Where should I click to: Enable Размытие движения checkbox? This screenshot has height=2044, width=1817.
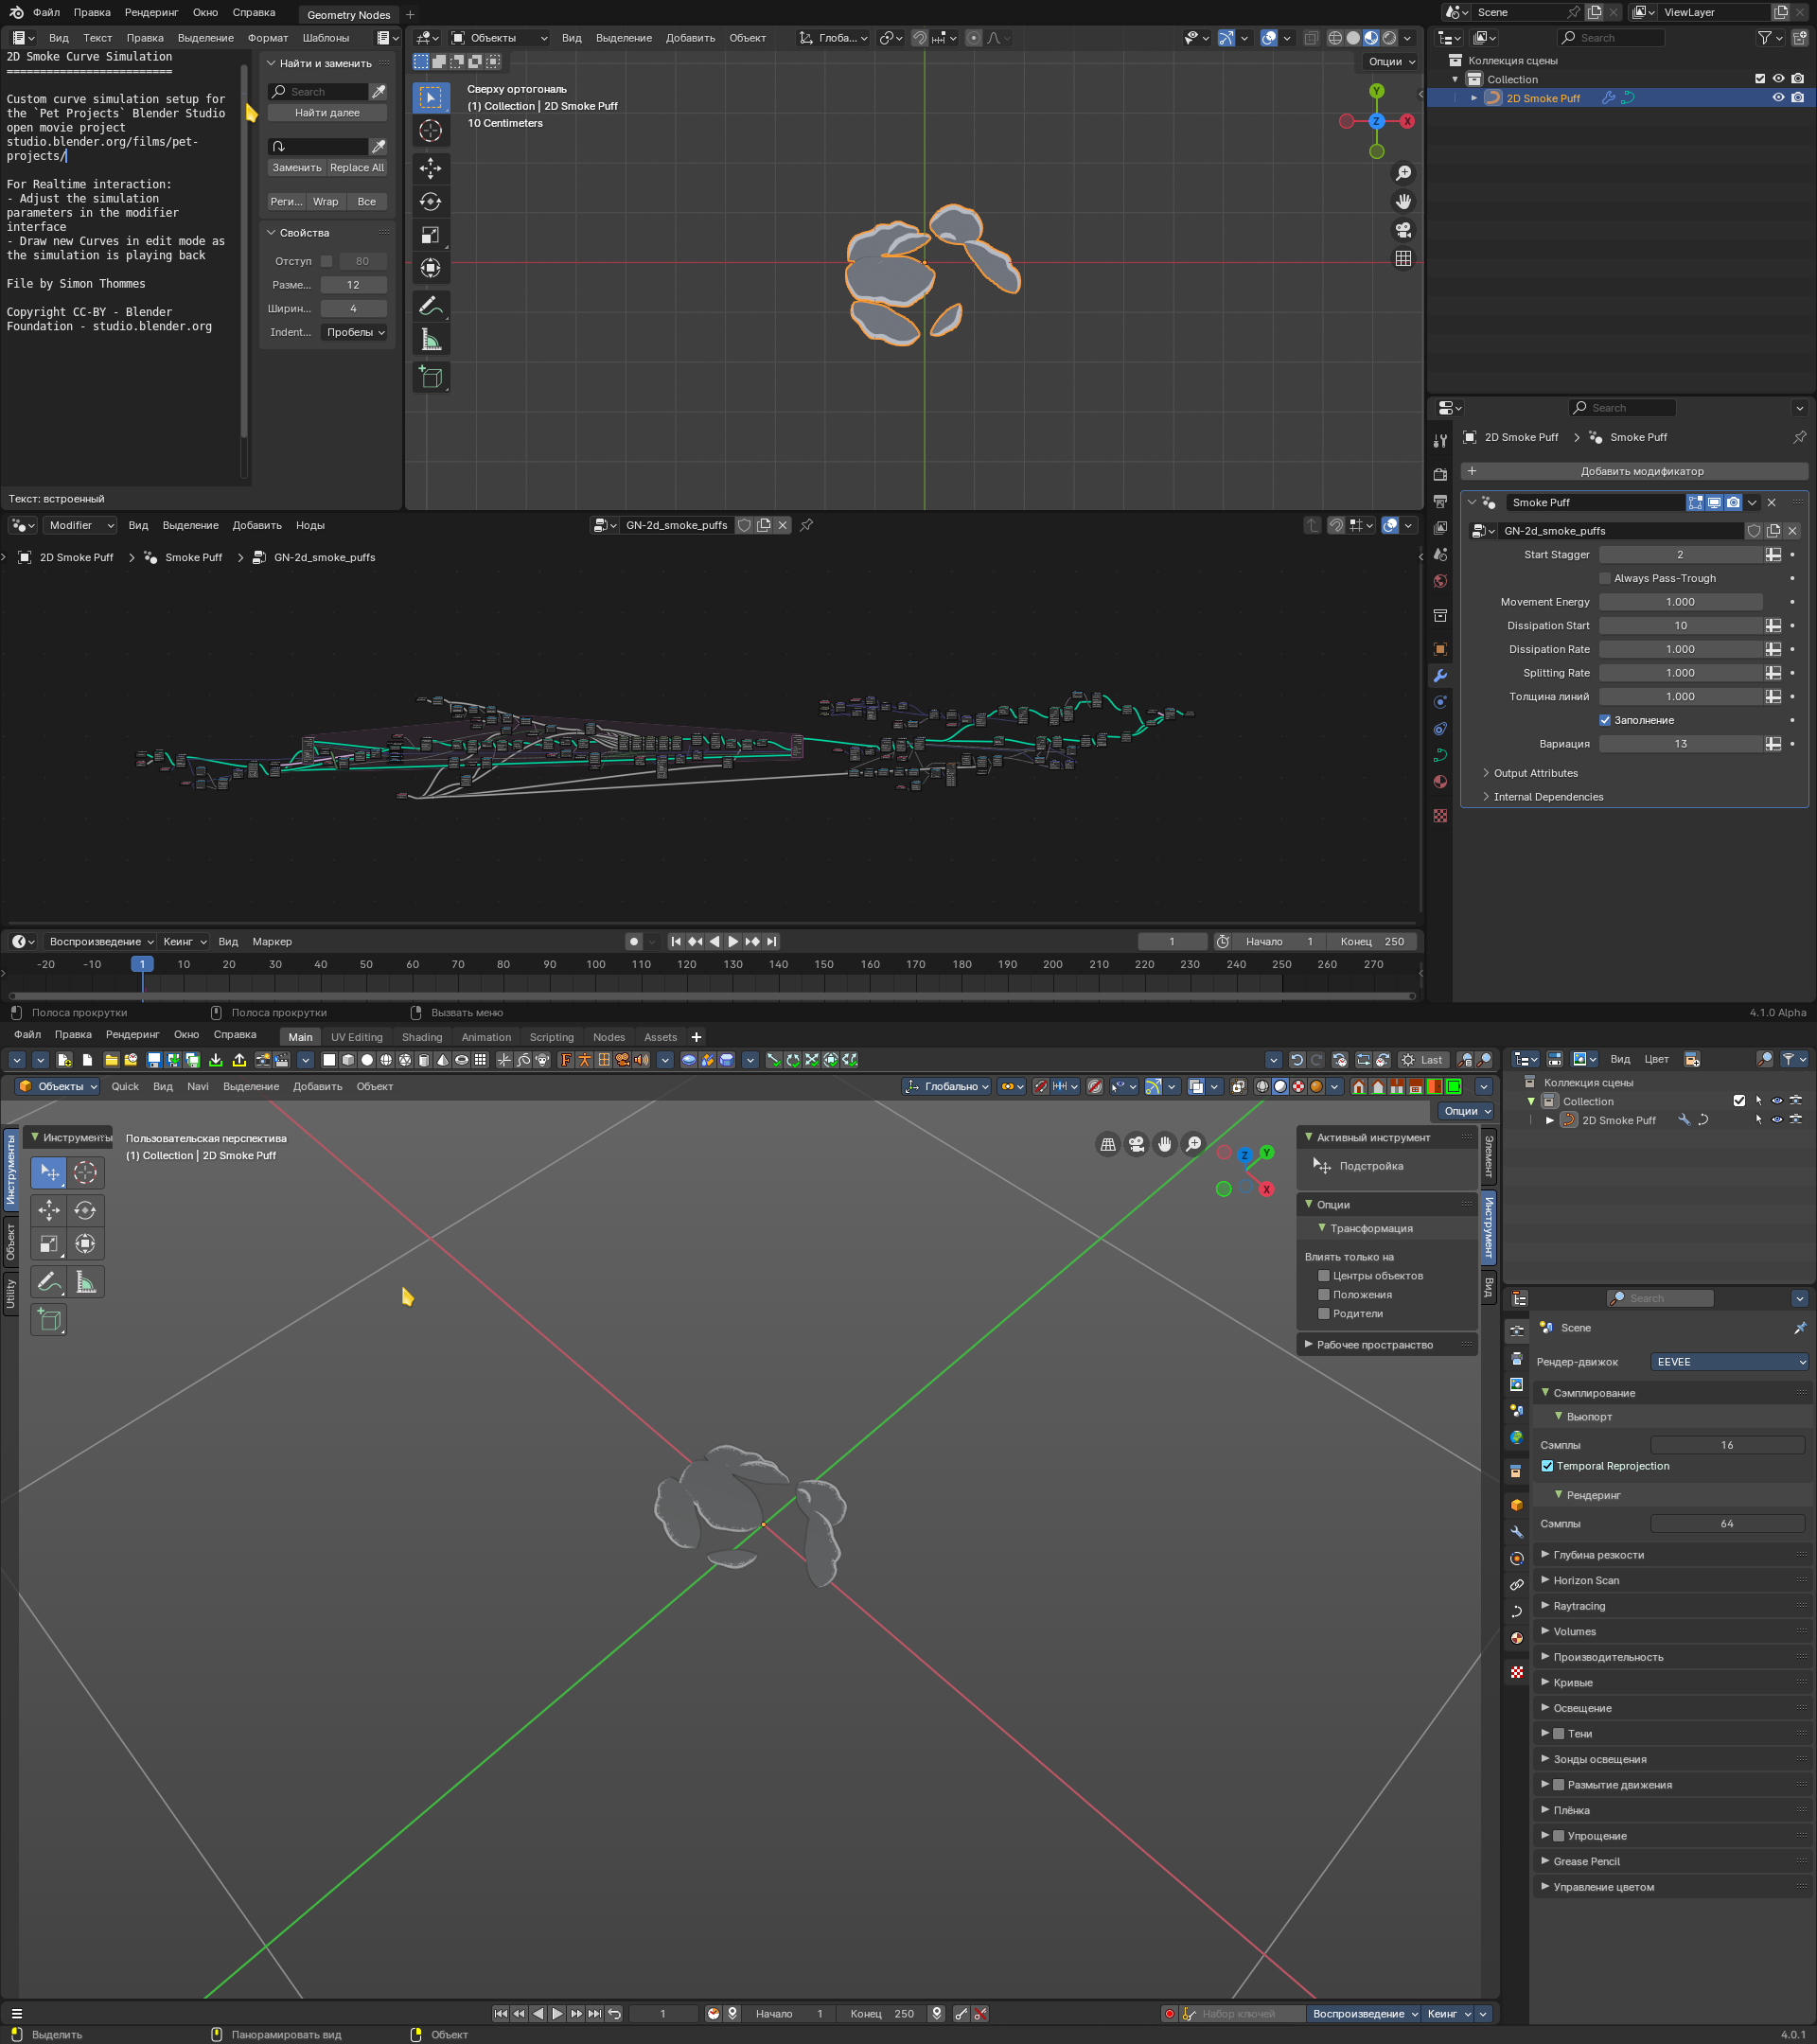[x=1558, y=1785]
